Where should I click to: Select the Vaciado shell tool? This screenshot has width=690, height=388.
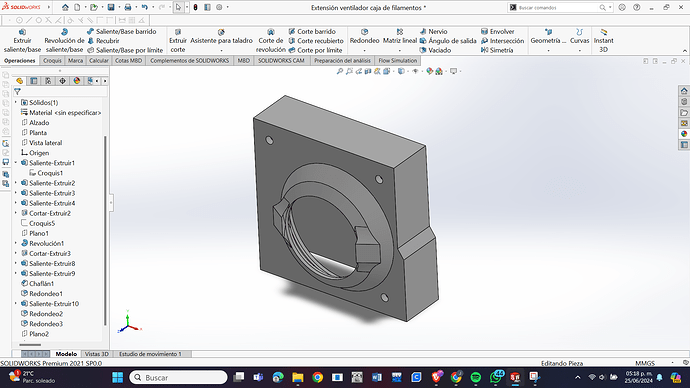point(435,50)
